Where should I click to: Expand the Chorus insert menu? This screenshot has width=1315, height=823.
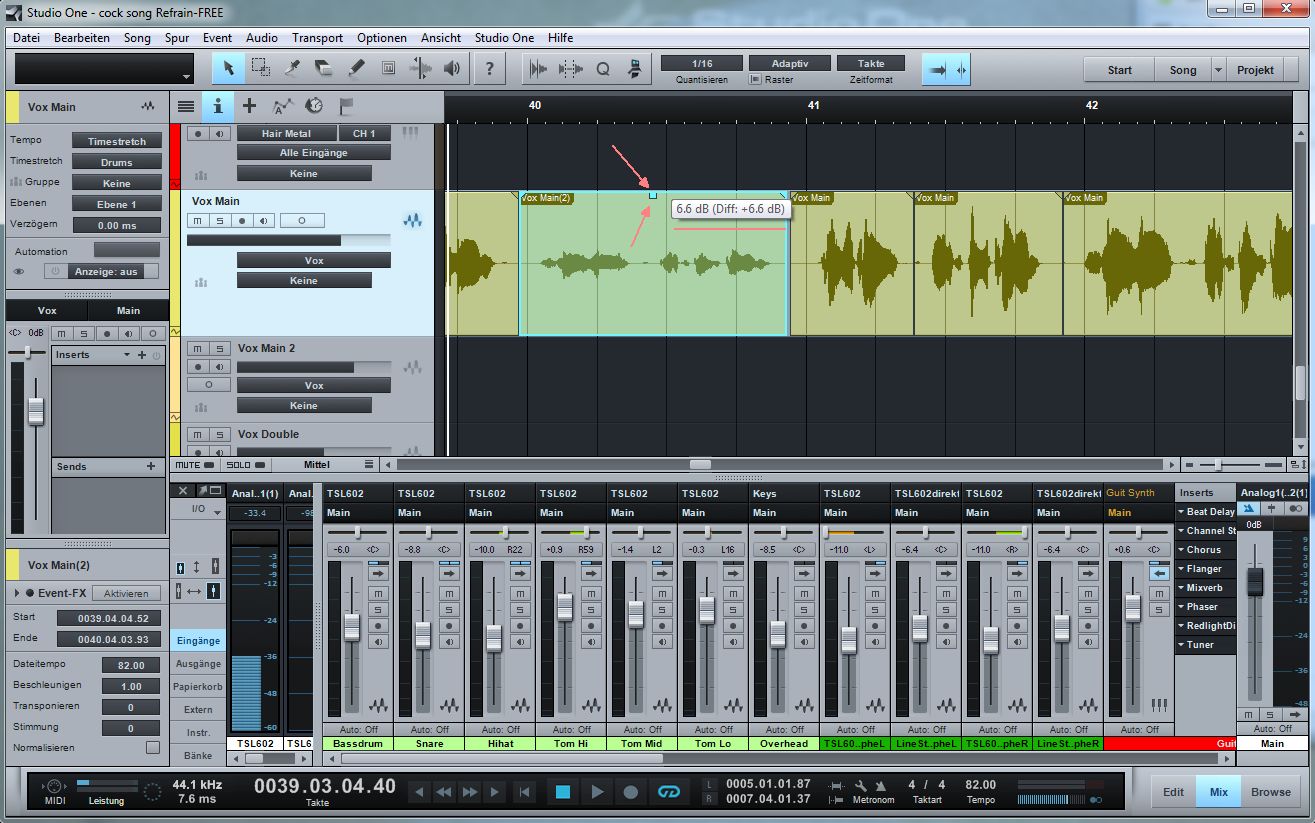1181,549
